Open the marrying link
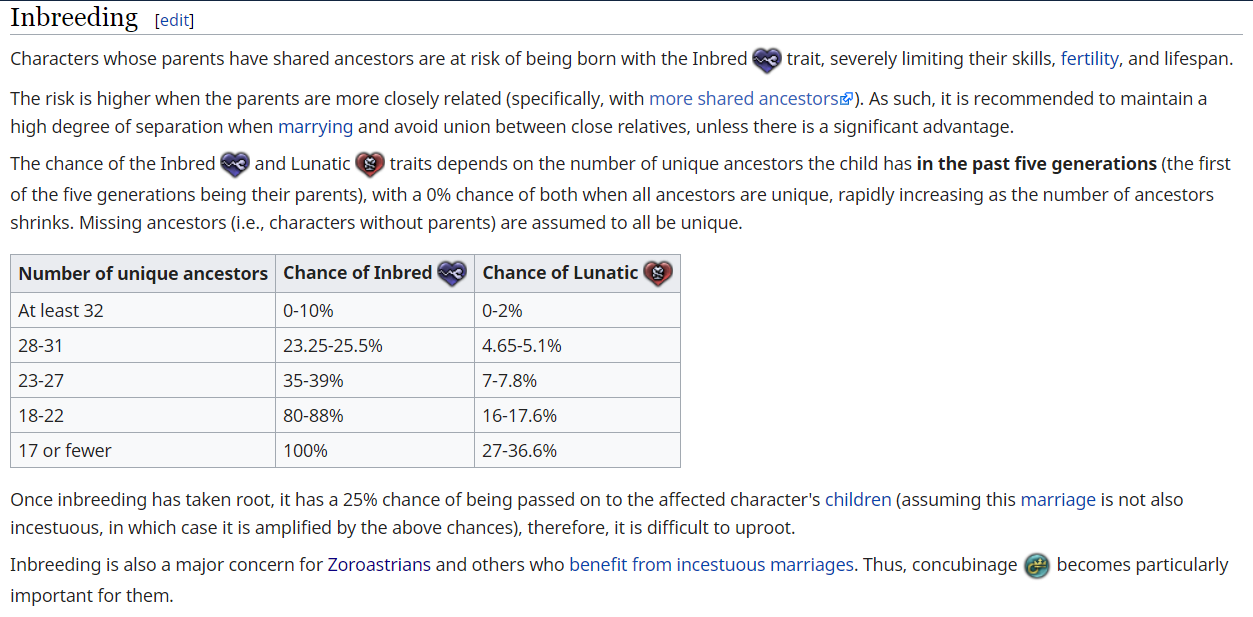 [x=315, y=127]
